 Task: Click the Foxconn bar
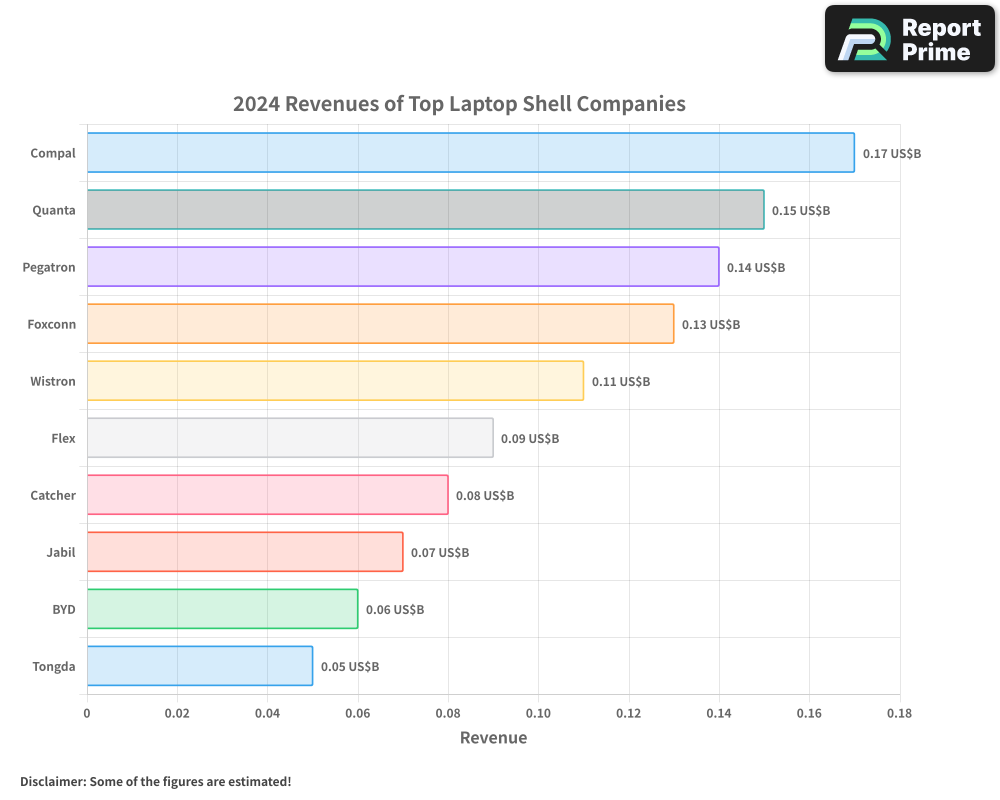point(380,324)
